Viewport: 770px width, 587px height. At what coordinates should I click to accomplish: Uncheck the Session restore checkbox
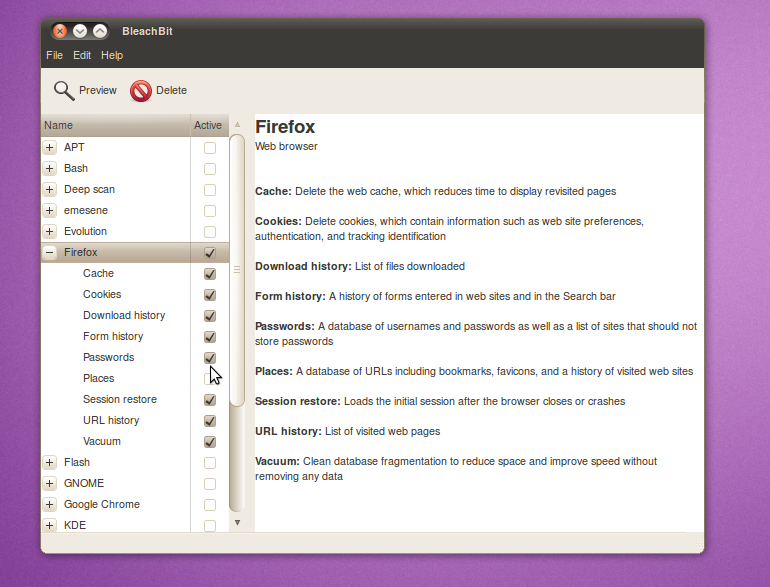pos(210,400)
